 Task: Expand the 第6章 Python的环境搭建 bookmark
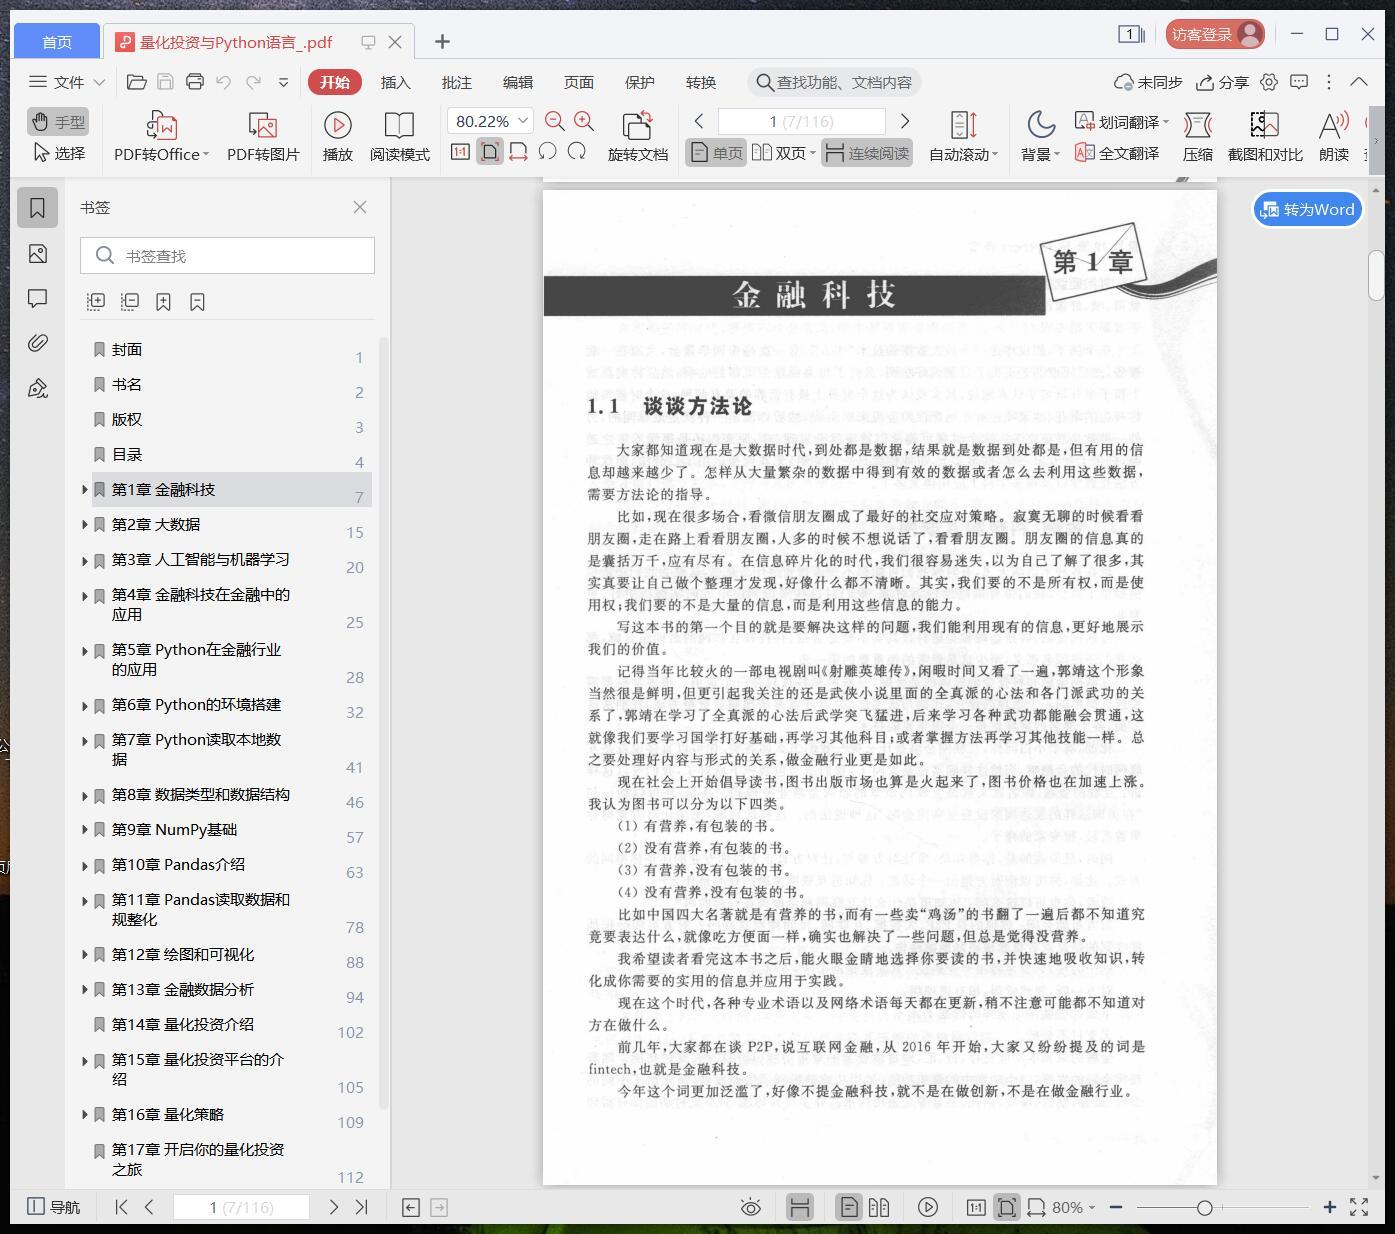[85, 705]
